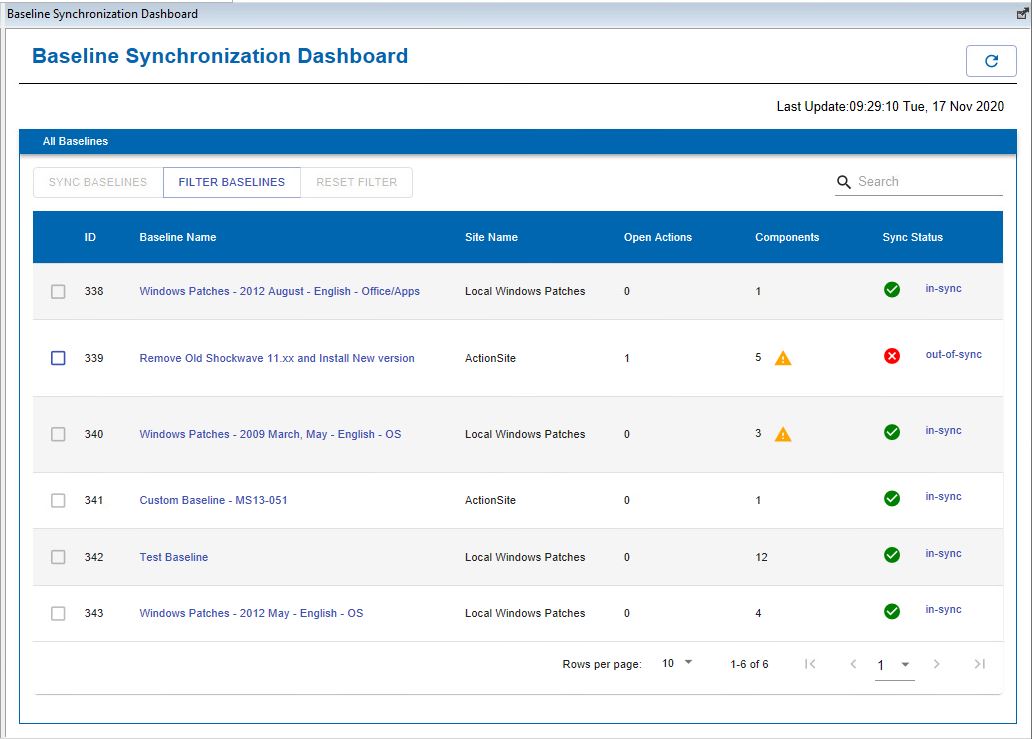The height and width of the screenshot is (739, 1035).
Task: Select the All Baselines tab
Action: 75,142
